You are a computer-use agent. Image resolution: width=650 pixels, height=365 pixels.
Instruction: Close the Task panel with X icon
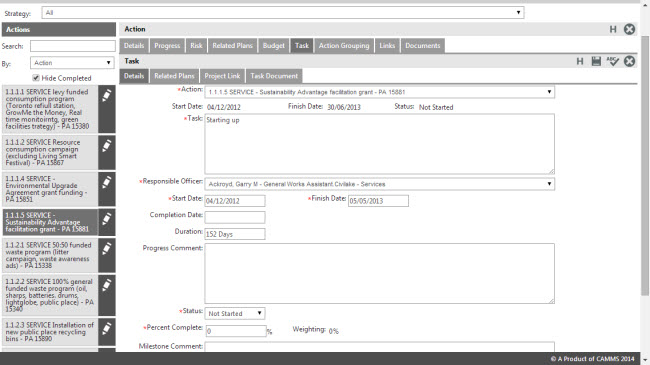[629, 61]
